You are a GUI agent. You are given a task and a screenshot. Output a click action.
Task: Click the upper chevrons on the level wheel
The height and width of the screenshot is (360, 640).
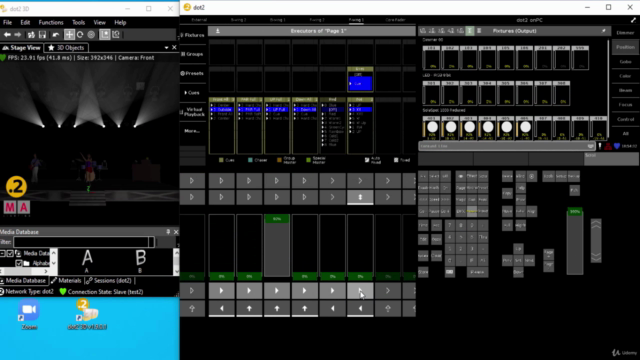click(596, 225)
